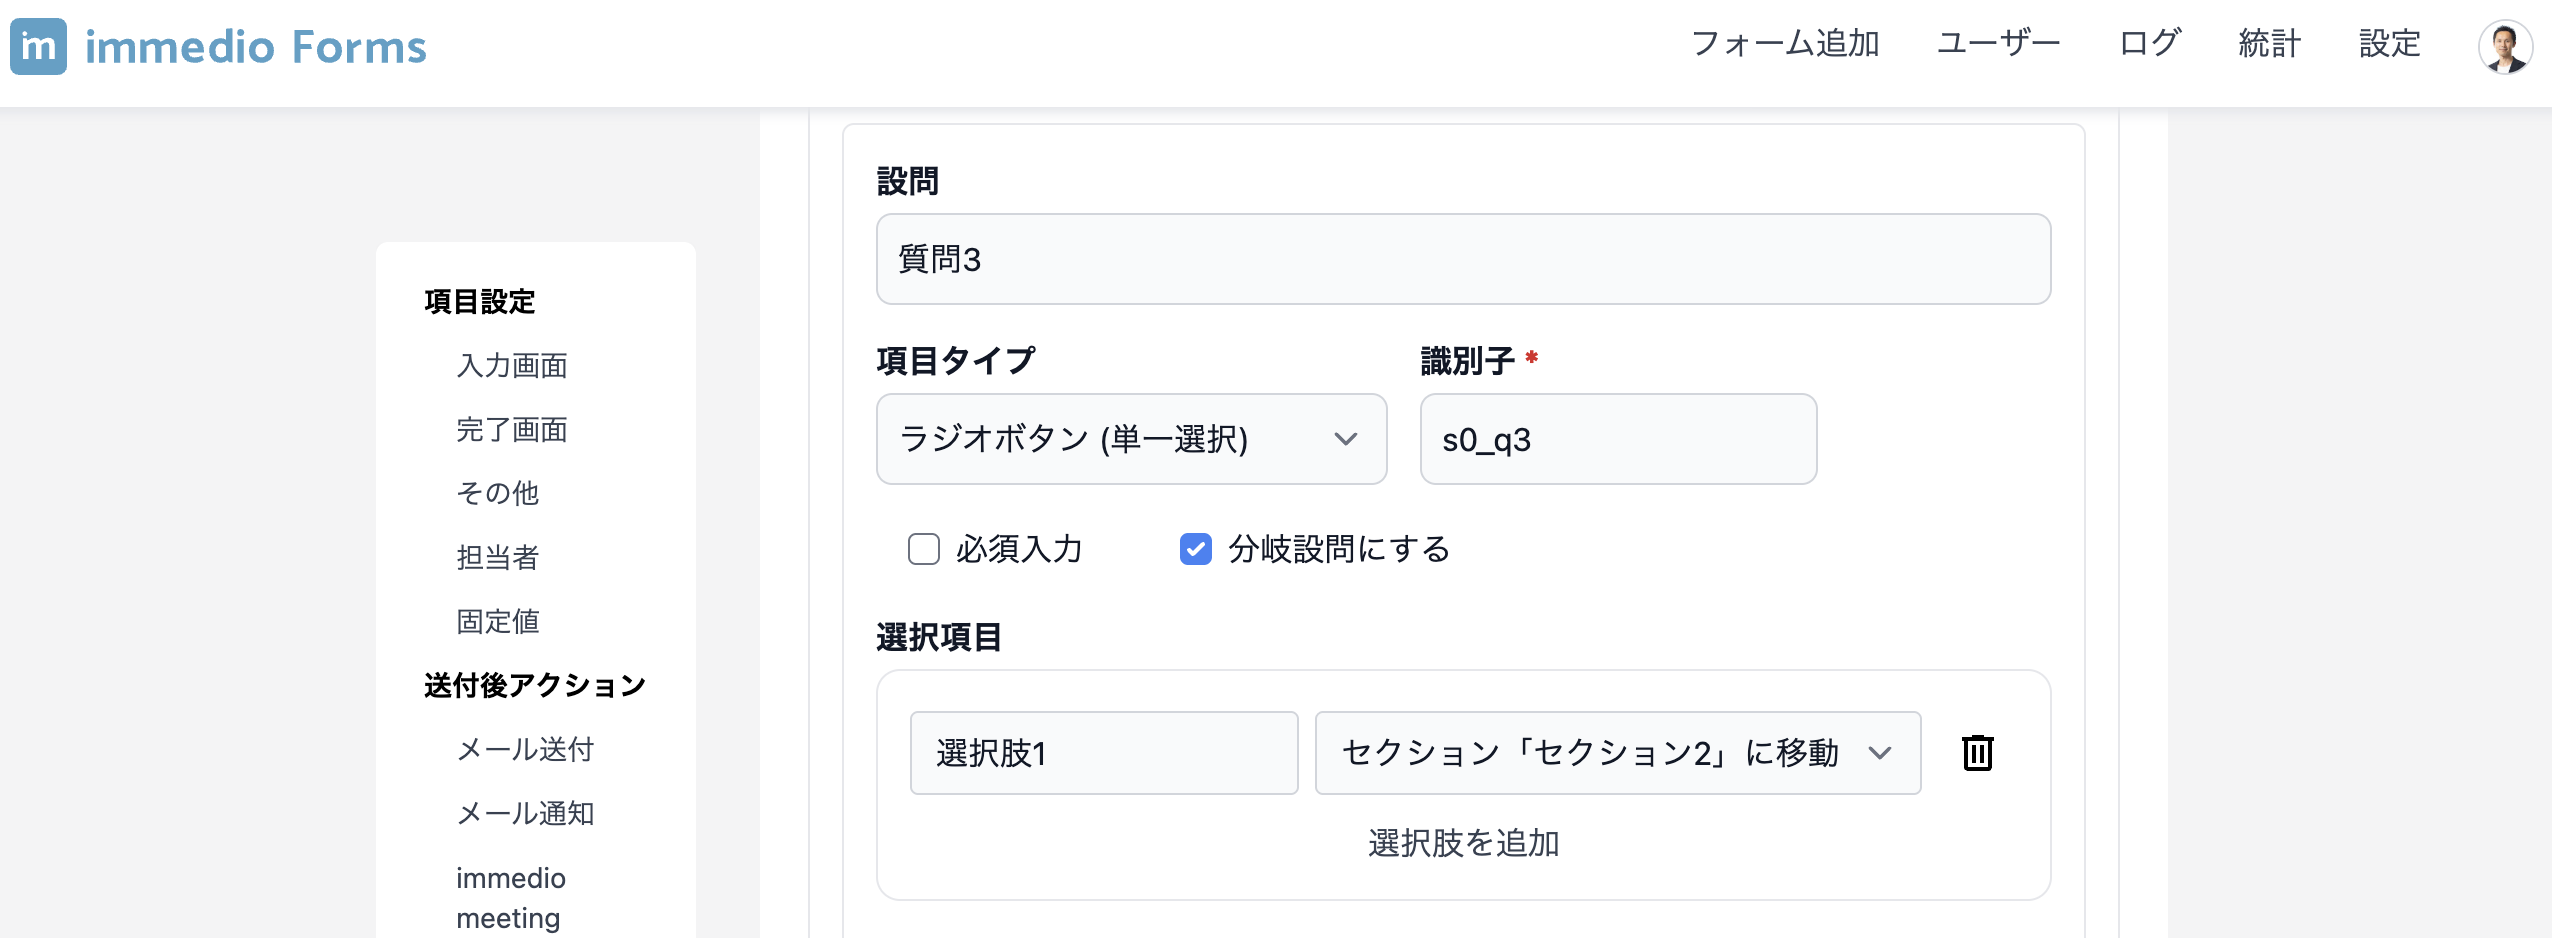Screen dimensions: 2552x938
Task: Click 選択肢を追加 to add option
Action: pyautogui.click(x=1463, y=843)
